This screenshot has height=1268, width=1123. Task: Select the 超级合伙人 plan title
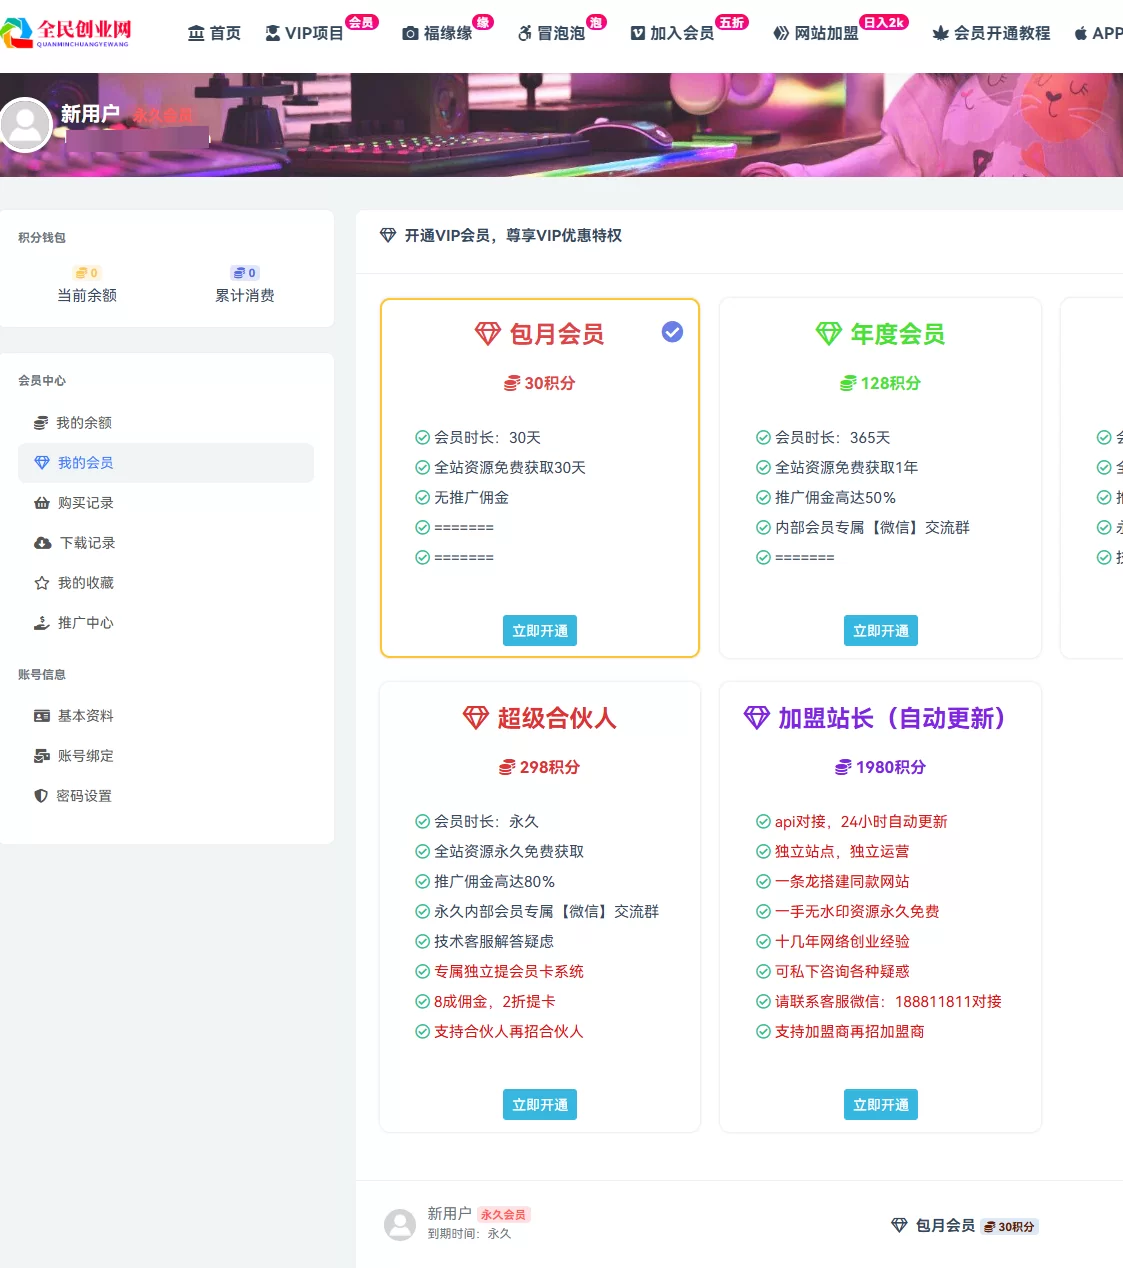pos(557,718)
